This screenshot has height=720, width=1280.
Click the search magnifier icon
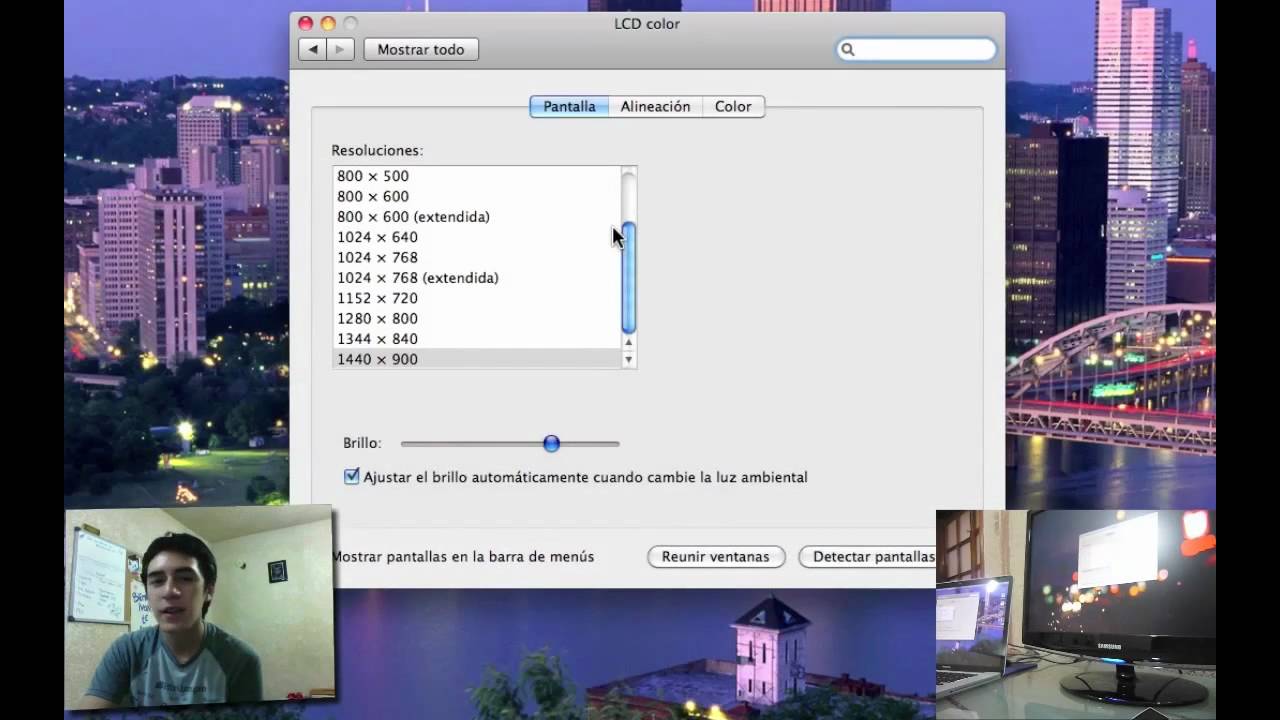click(847, 49)
